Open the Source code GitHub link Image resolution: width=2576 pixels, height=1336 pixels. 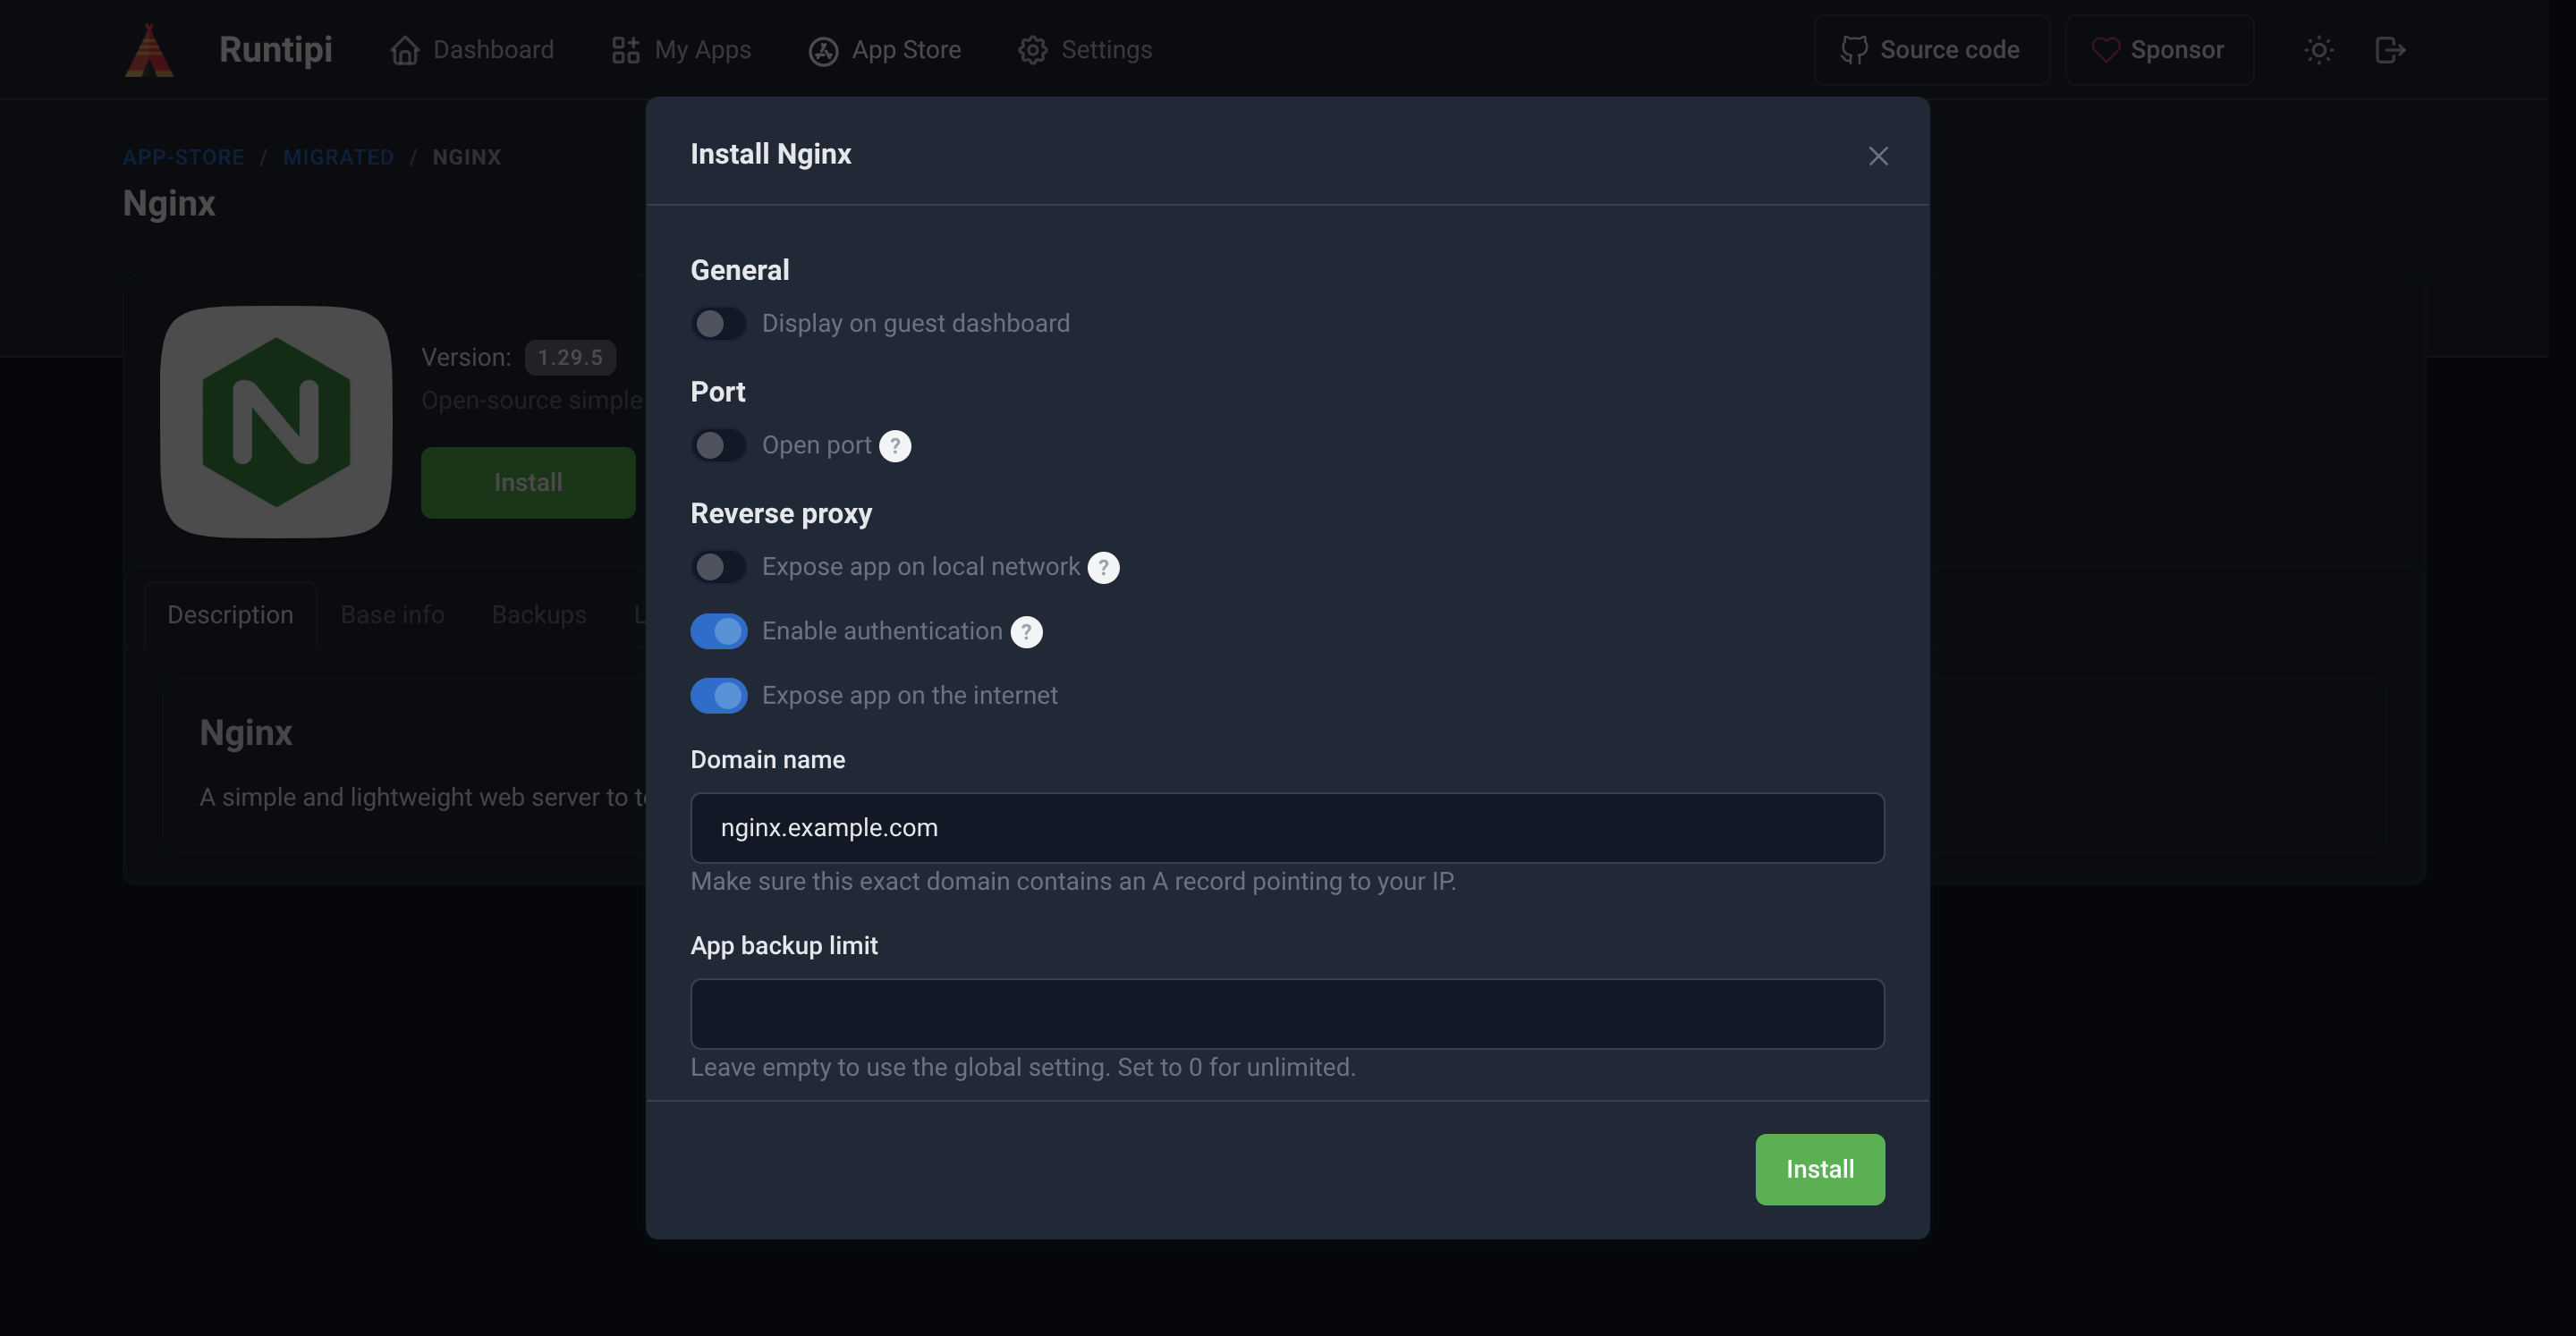[x=1931, y=49]
